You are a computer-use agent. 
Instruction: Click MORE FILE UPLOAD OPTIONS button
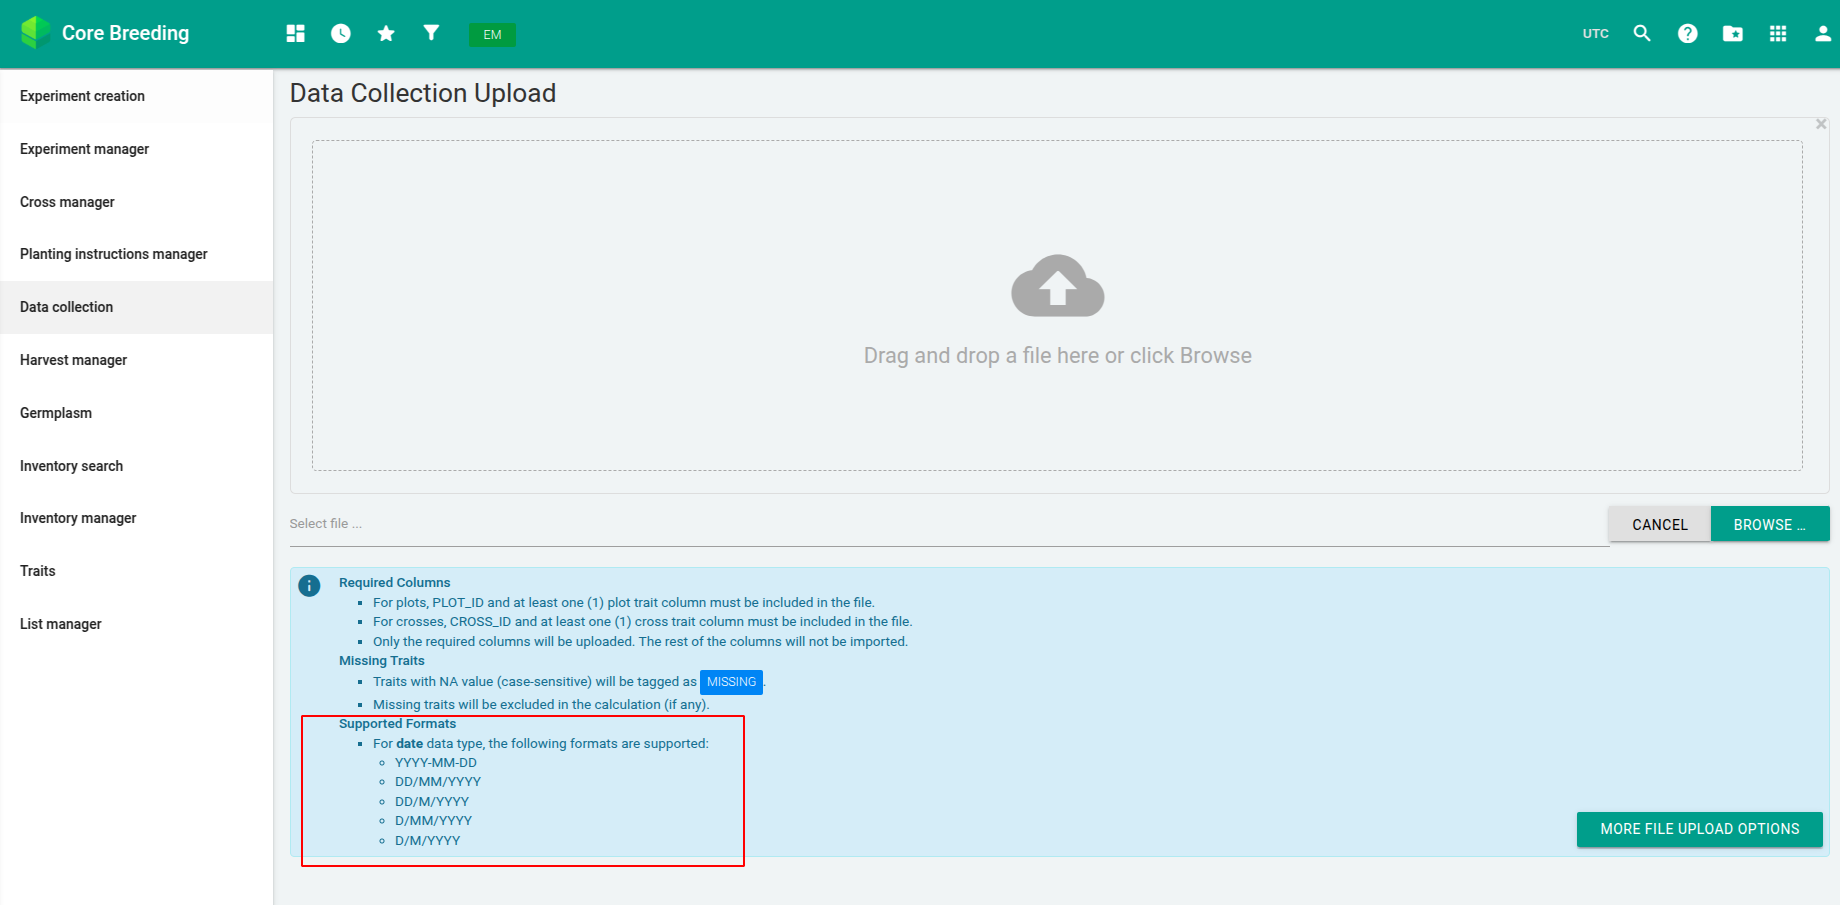coord(1699,829)
